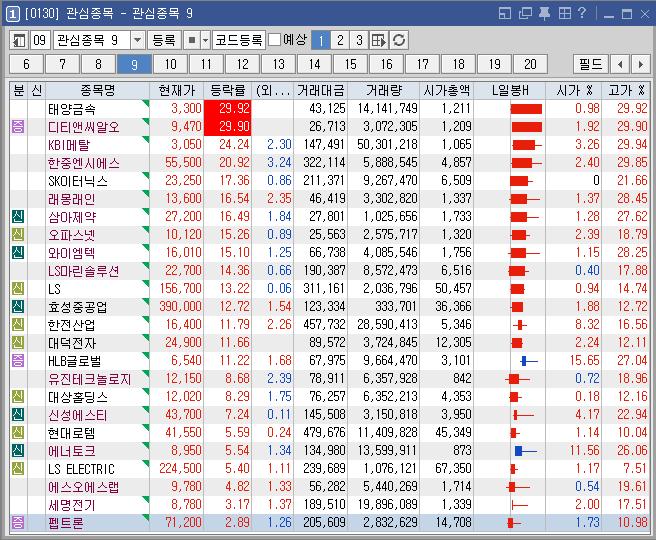Viewport: 656px width, 540px height.
Task: Switch to watchlist tab 6
Action: click(26, 64)
